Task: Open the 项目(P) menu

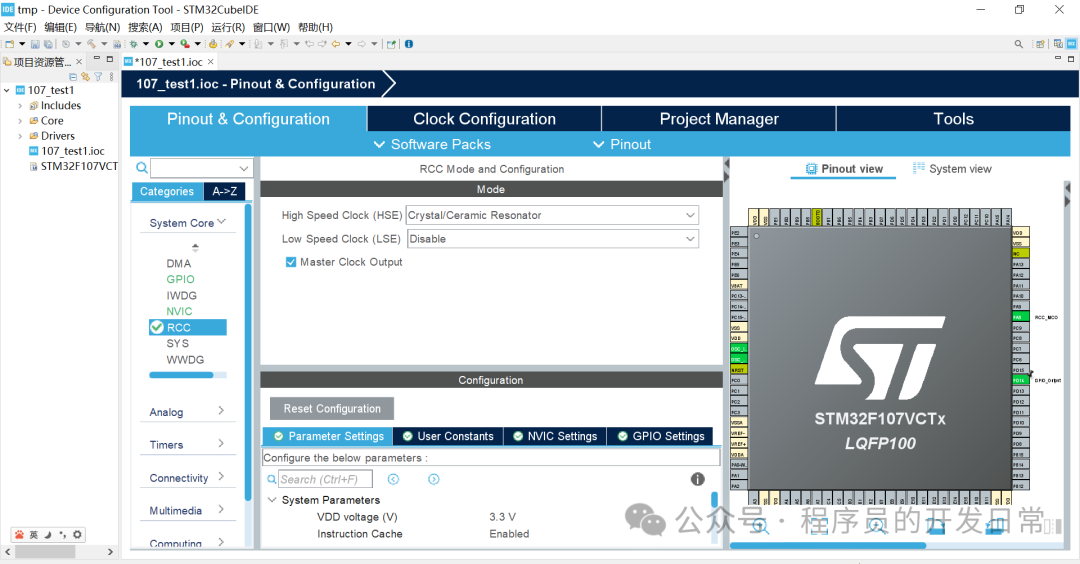Action: [187, 28]
